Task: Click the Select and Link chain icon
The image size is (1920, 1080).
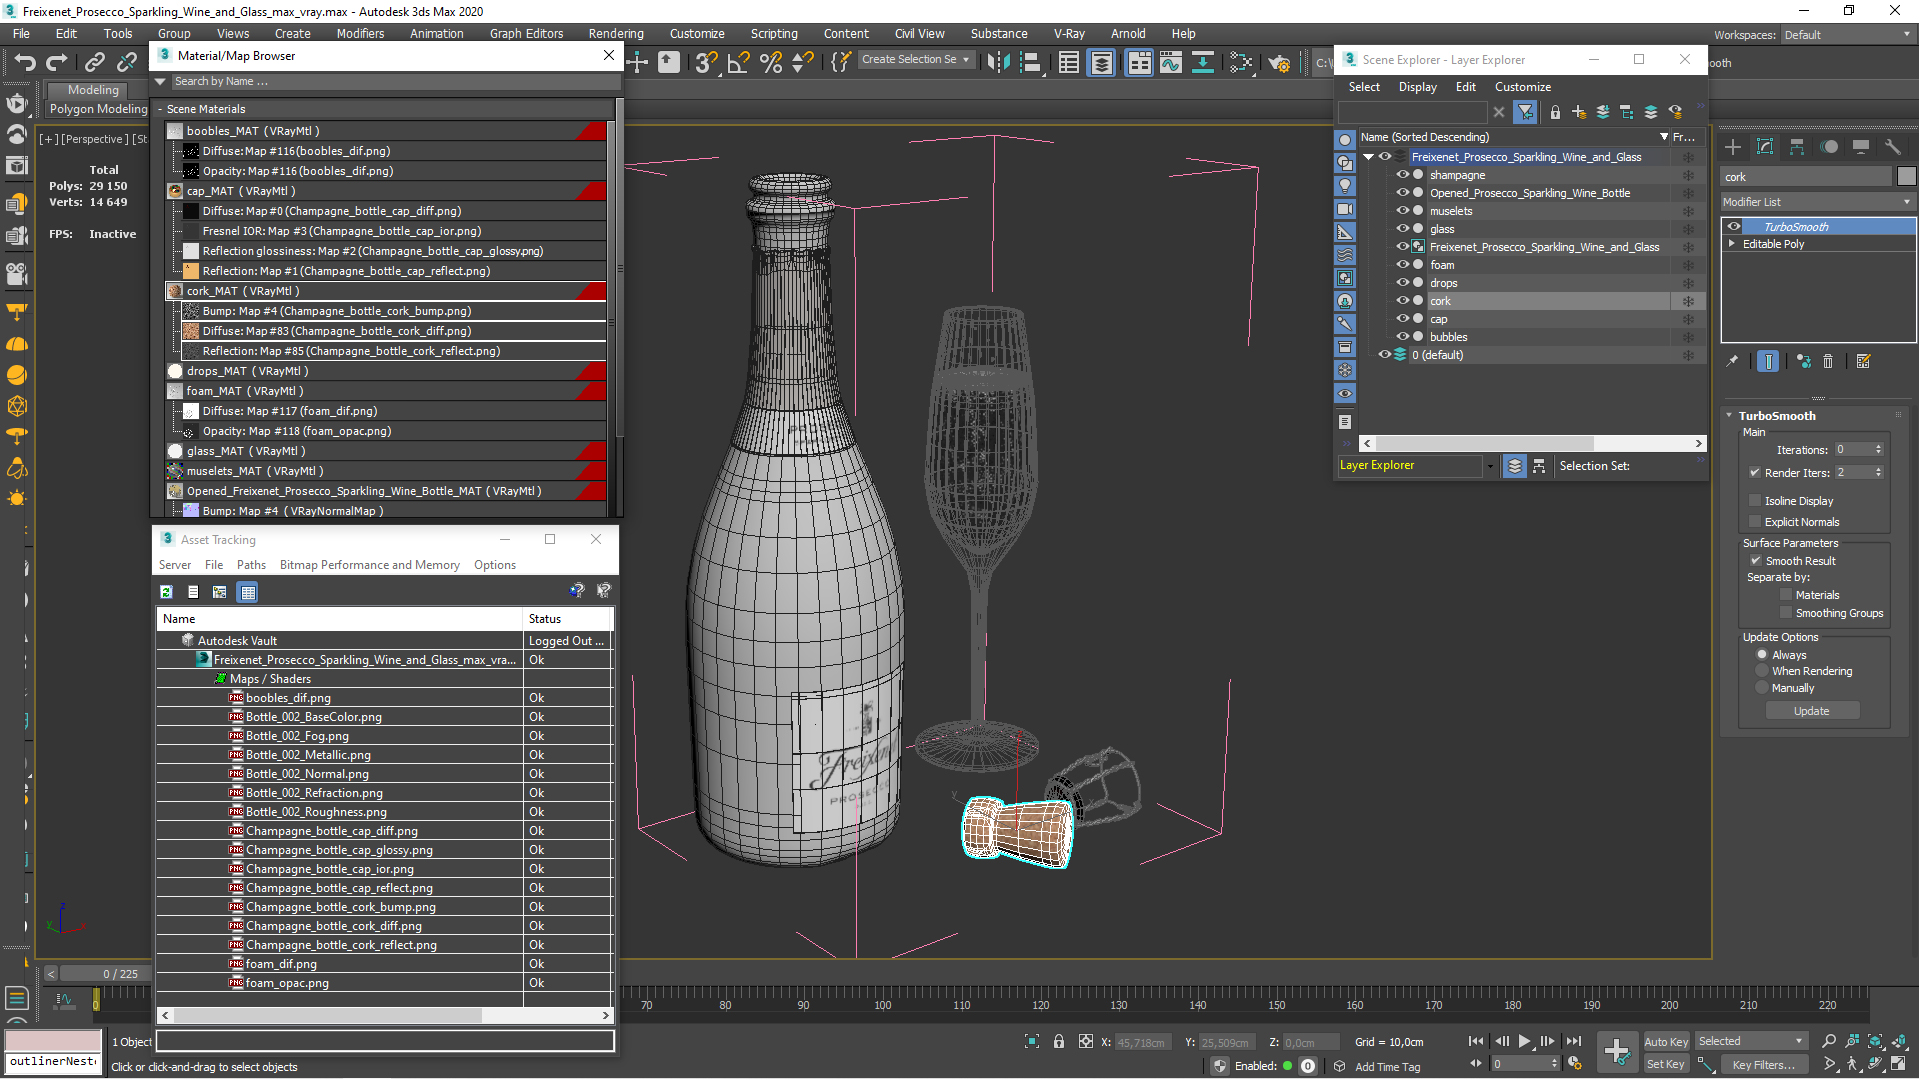Action: 95,62
